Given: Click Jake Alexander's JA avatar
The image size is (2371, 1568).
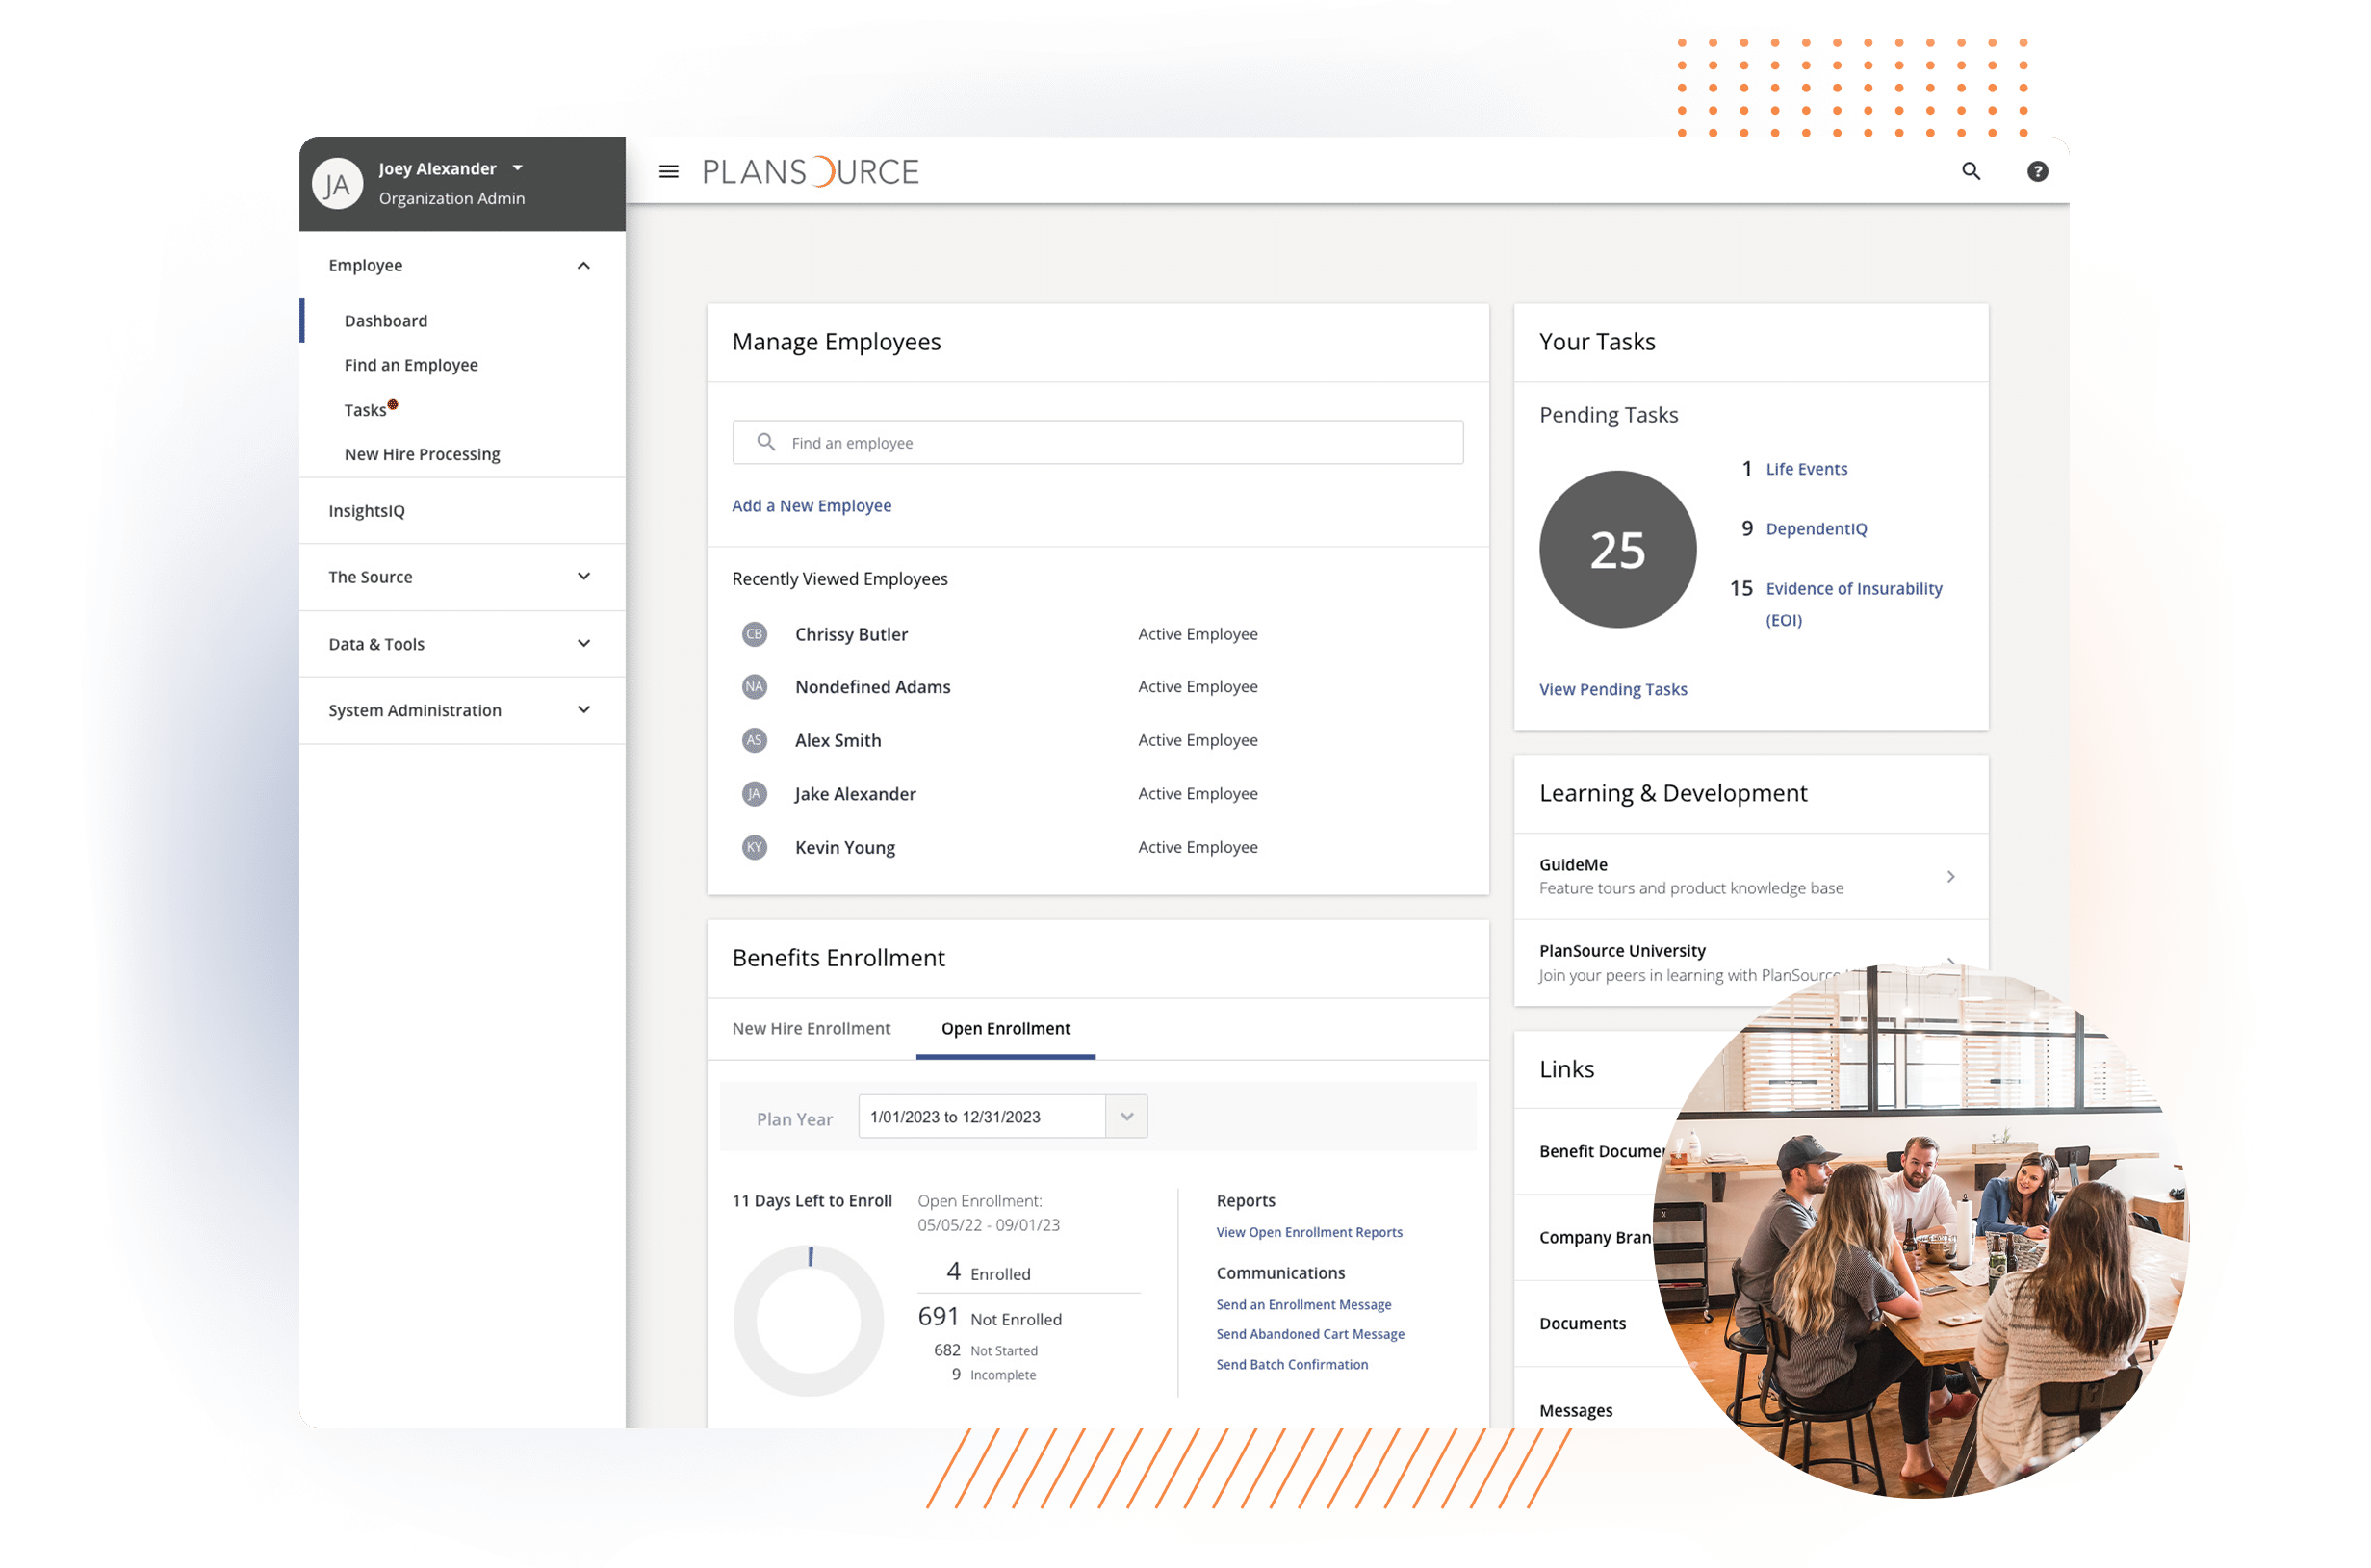Looking at the screenshot, I should (754, 794).
